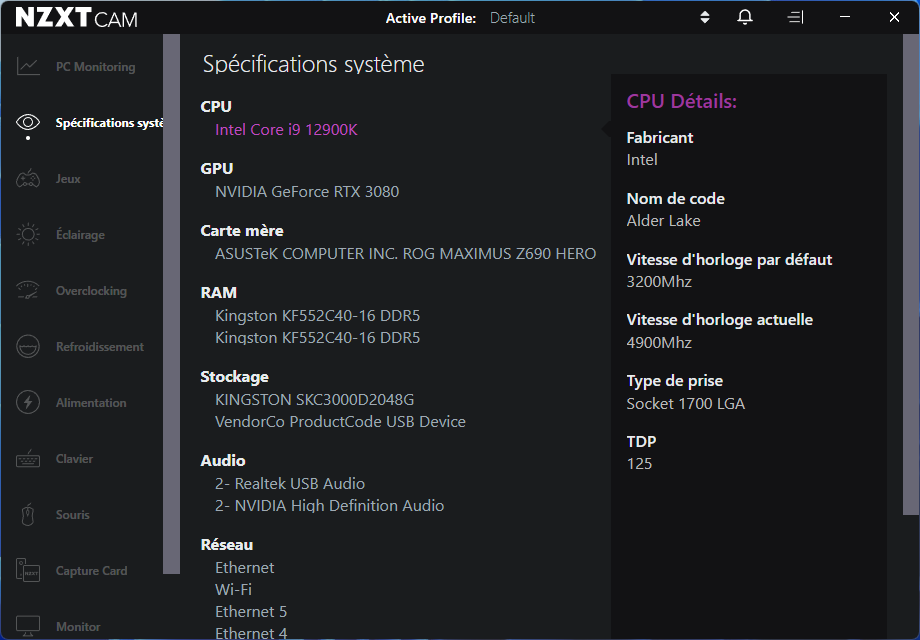Select 2- NVIDIA High Definition Audio

tap(329, 506)
